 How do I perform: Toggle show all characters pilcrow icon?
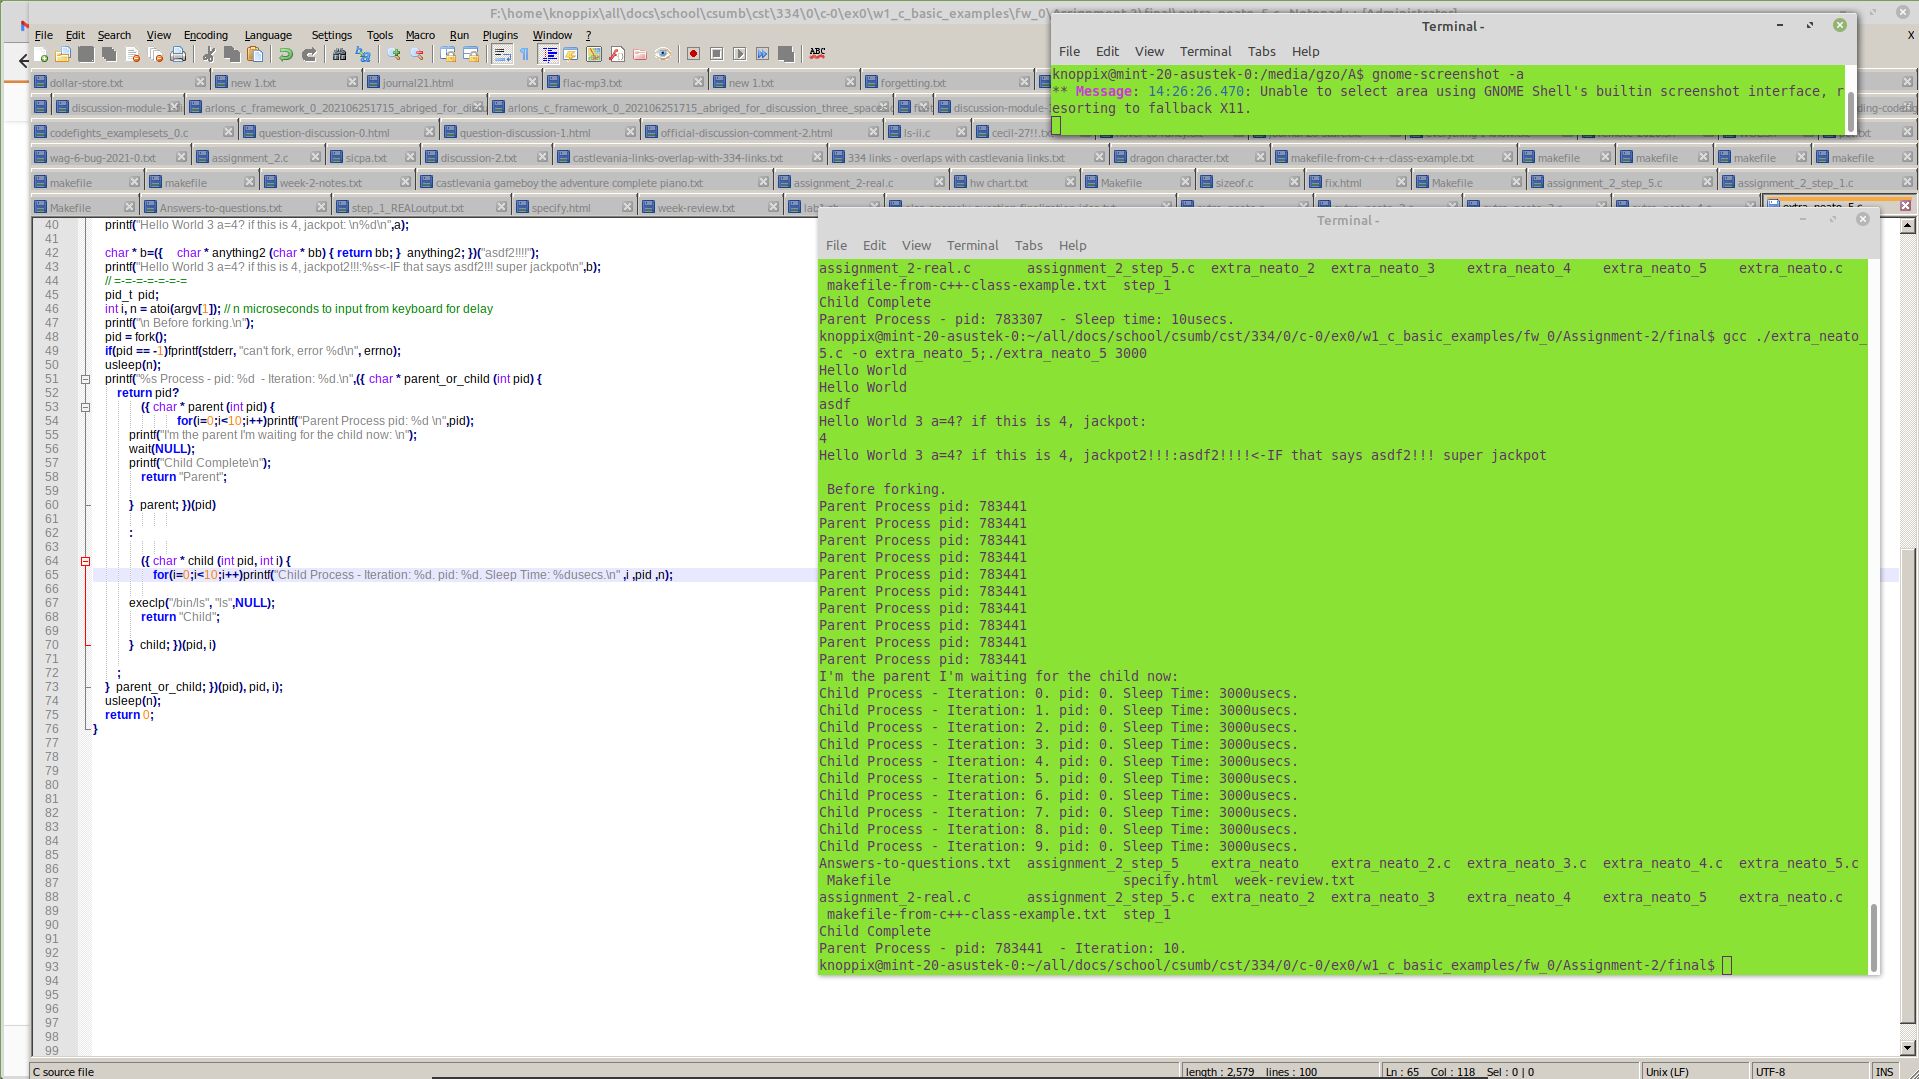click(525, 54)
